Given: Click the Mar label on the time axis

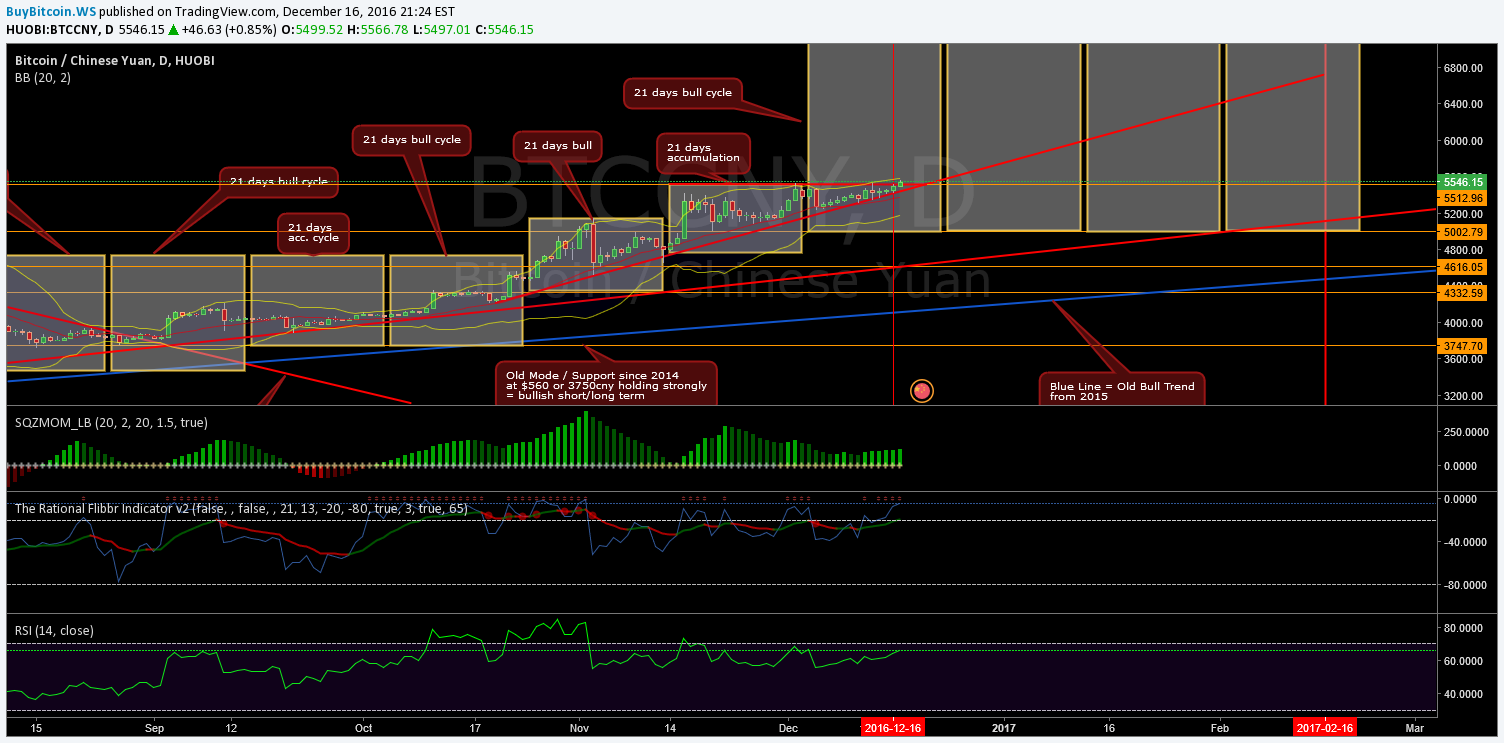Looking at the screenshot, I should tap(1413, 728).
